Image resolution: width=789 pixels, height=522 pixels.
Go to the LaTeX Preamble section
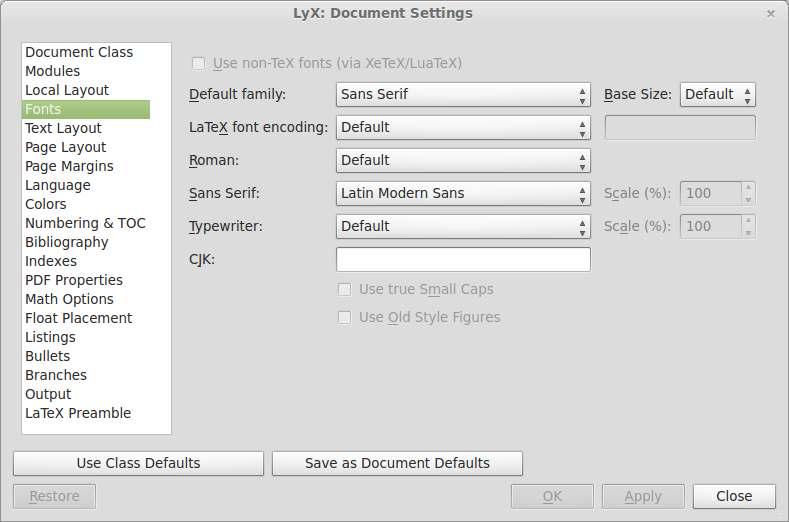click(x=78, y=413)
